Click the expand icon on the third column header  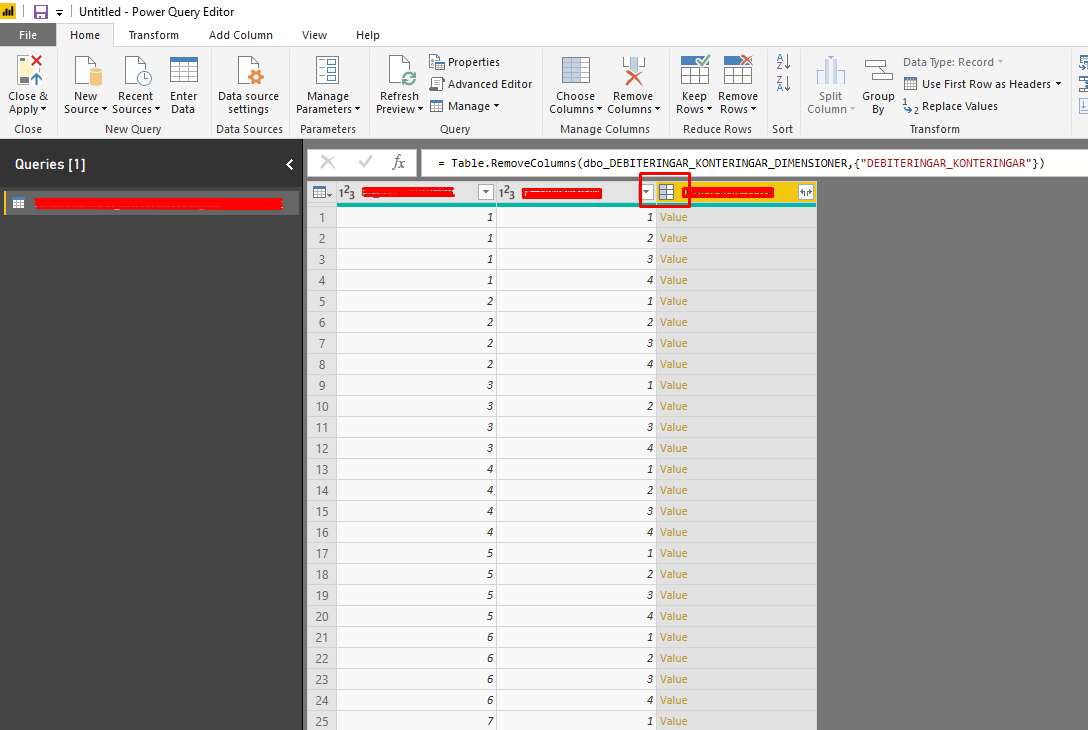pyautogui.click(x=806, y=192)
